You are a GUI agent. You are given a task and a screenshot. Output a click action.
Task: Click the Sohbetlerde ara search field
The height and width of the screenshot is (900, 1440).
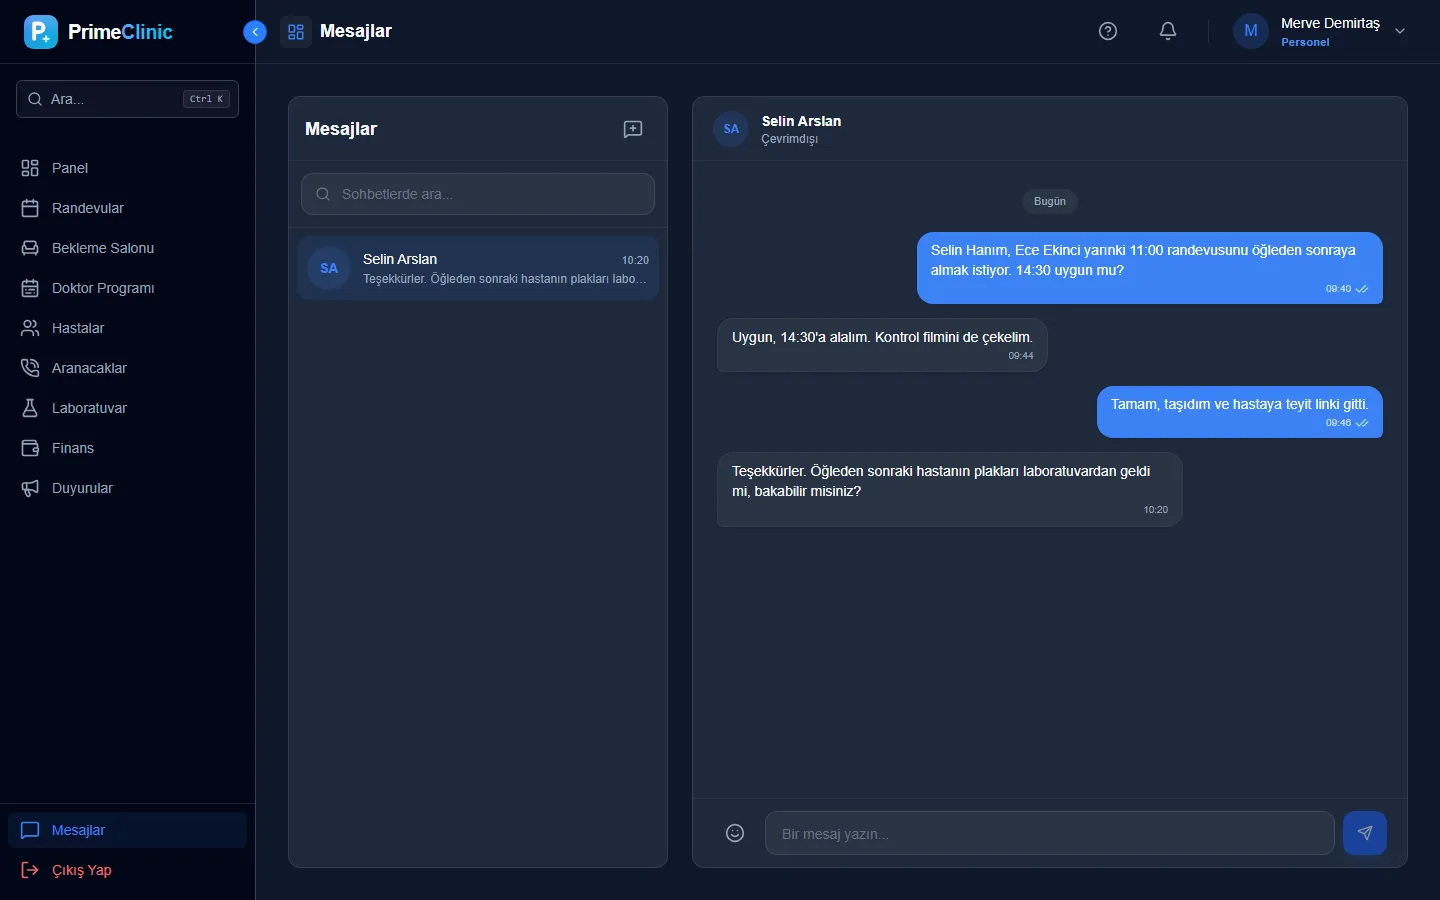coord(478,194)
